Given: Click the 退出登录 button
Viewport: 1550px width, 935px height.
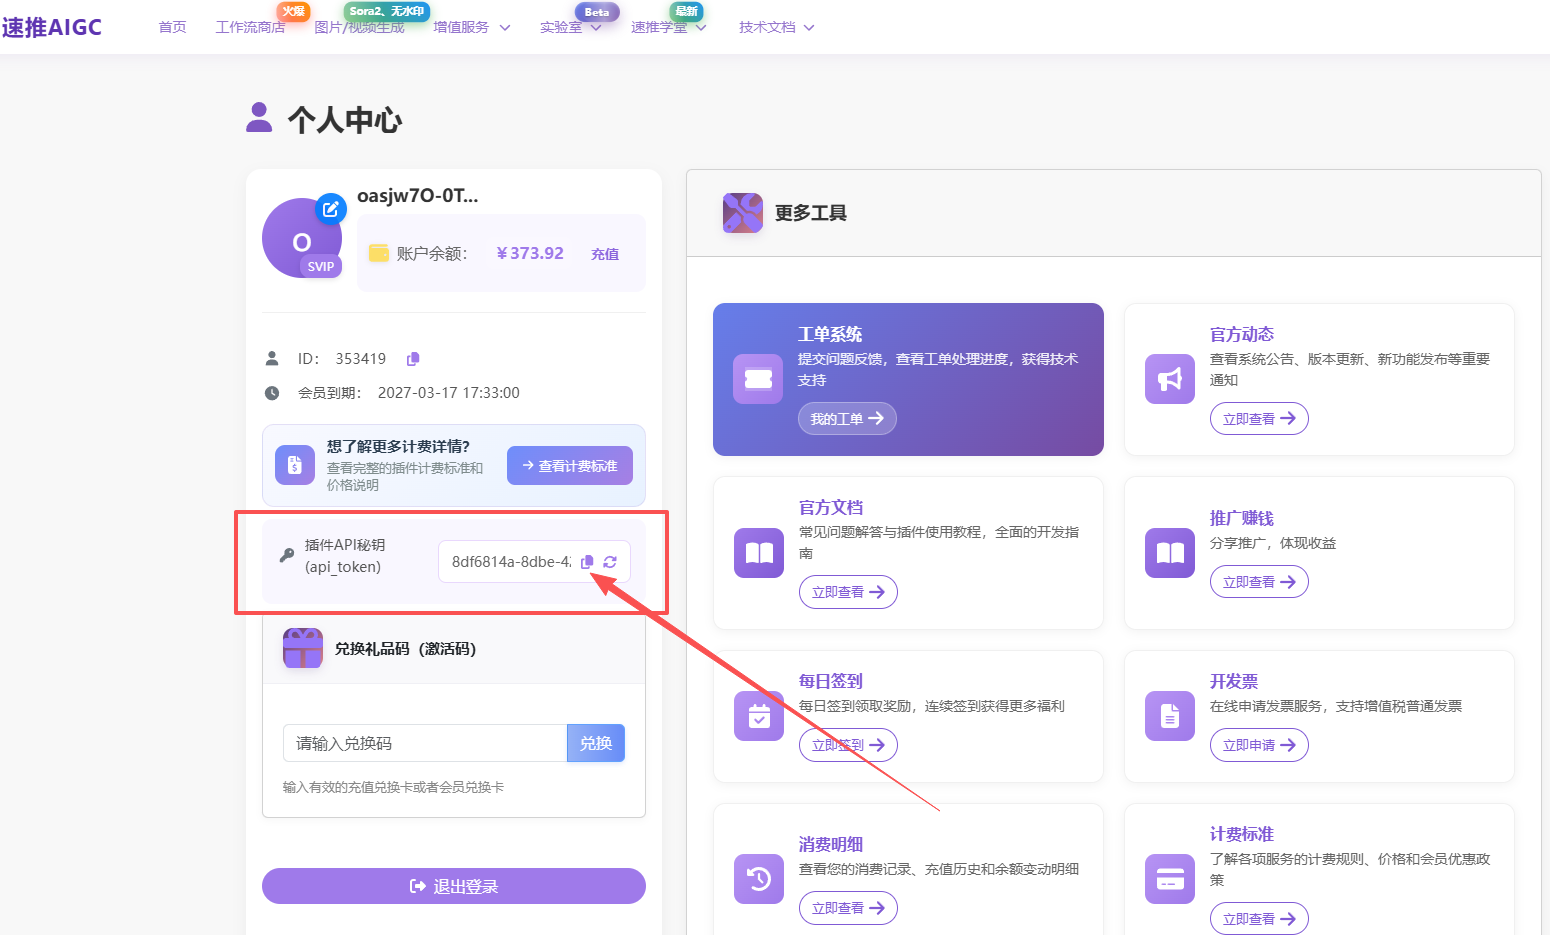Looking at the screenshot, I should 453,886.
